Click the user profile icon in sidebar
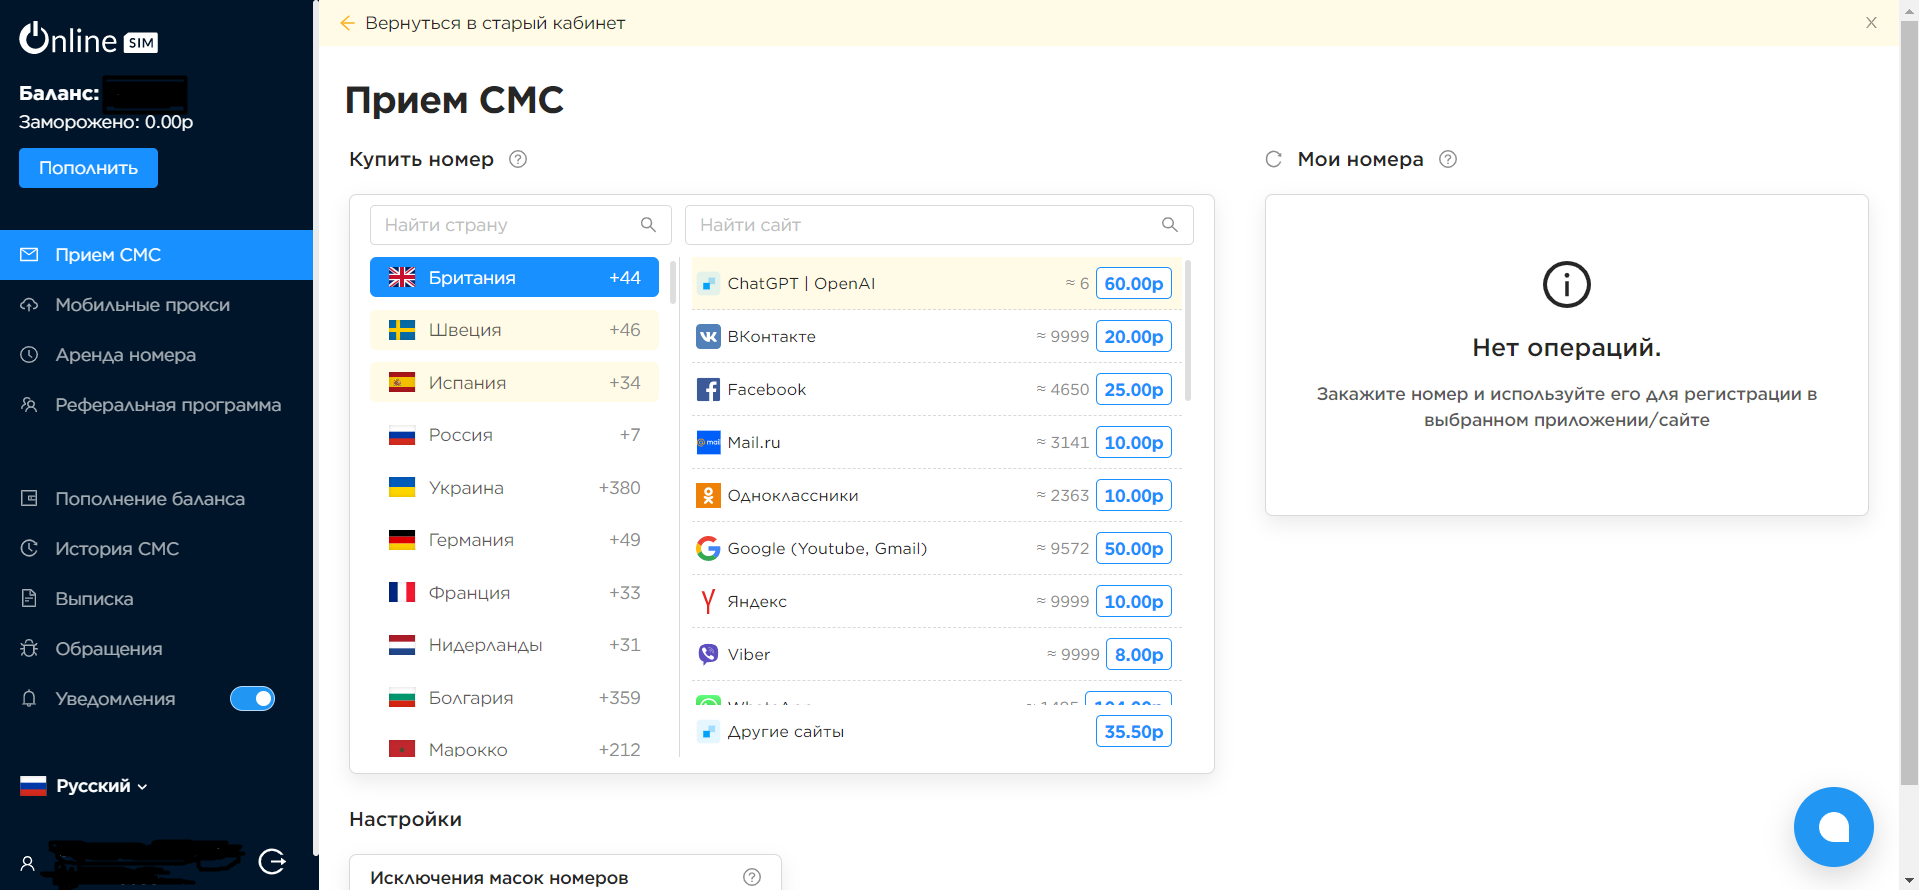Viewport: 1919px width, 890px height. (x=28, y=863)
